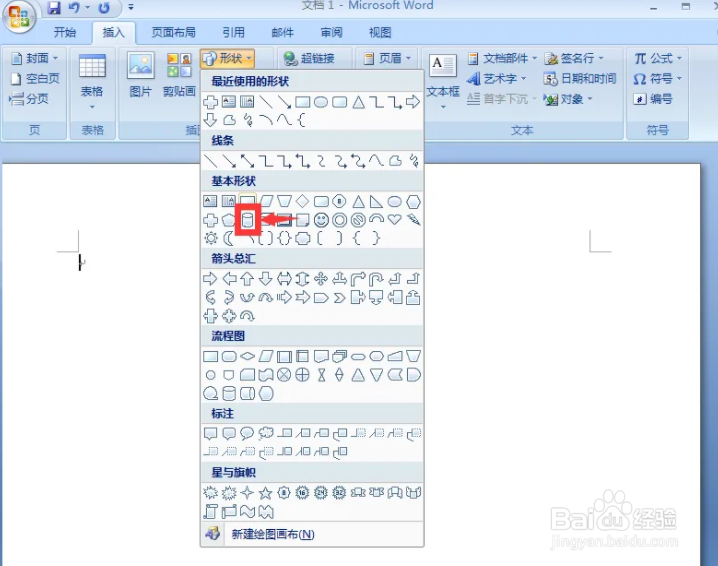Select the lightning bolt in 基本形状
This screenshot has height=566, width=718.
(x=413, y=220)
